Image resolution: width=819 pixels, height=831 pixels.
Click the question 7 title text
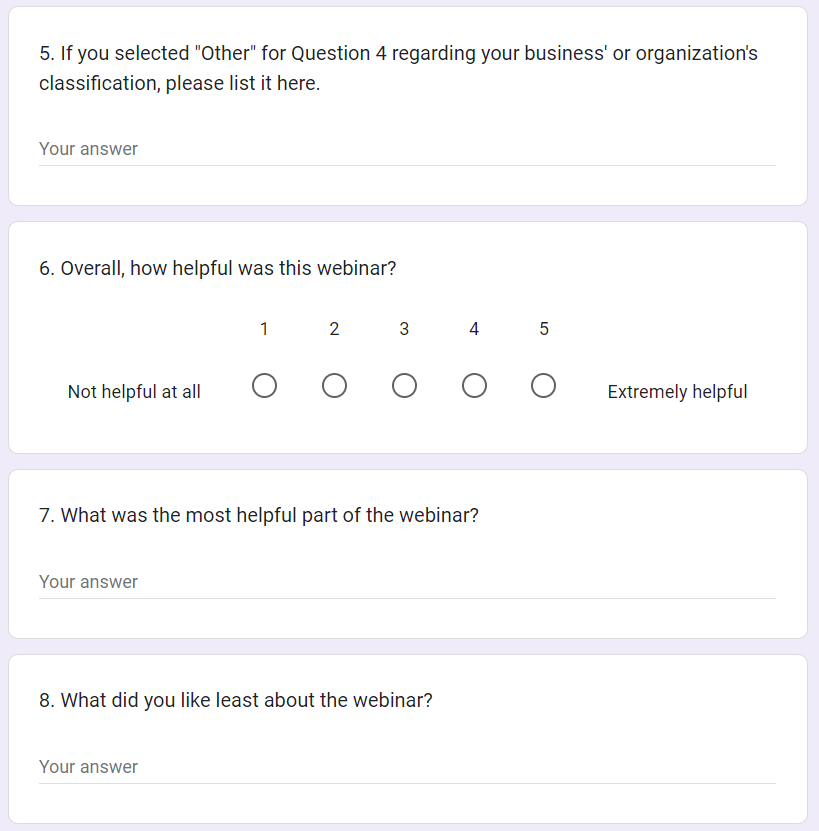tap(259, 516)
